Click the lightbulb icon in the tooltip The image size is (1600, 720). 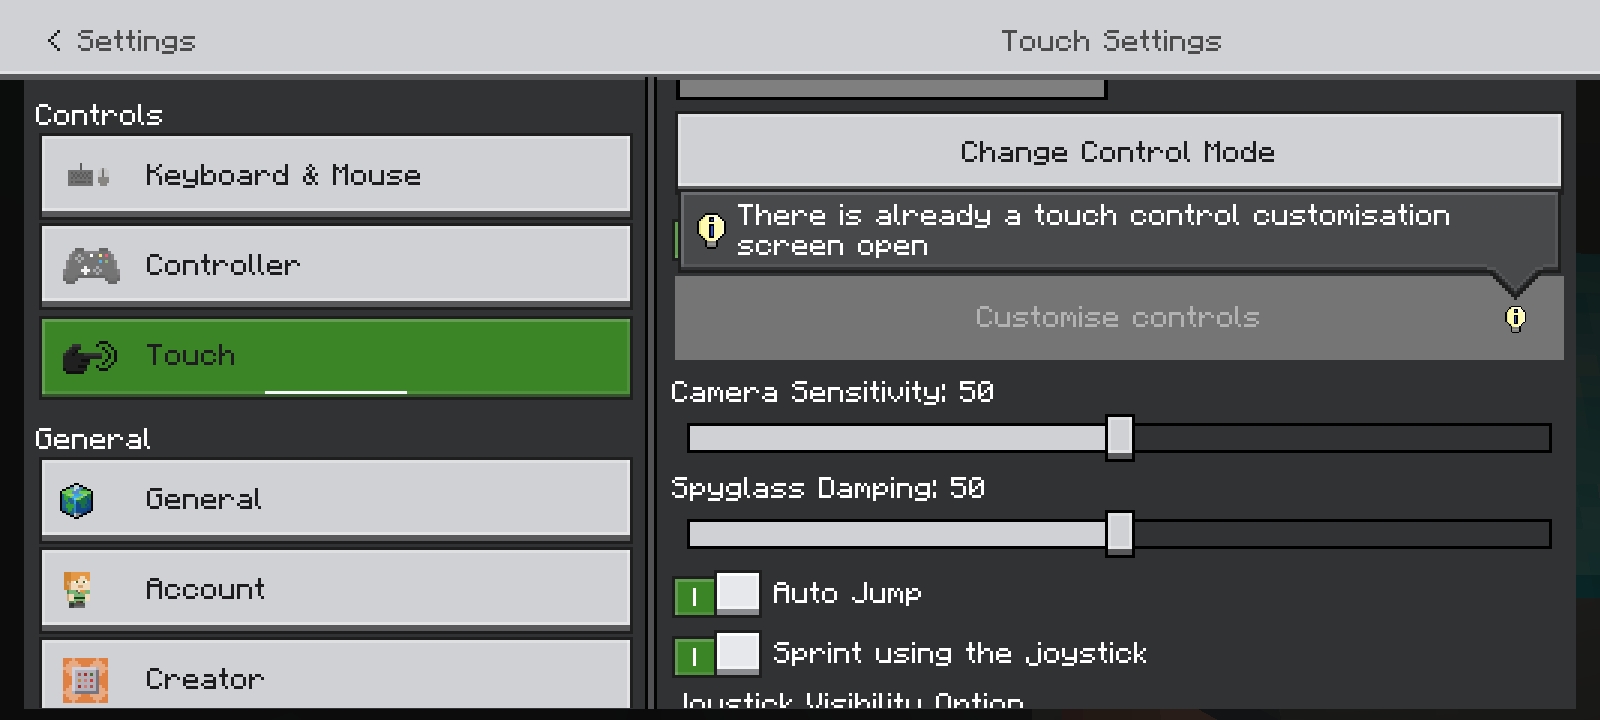[x=711, y=230]
